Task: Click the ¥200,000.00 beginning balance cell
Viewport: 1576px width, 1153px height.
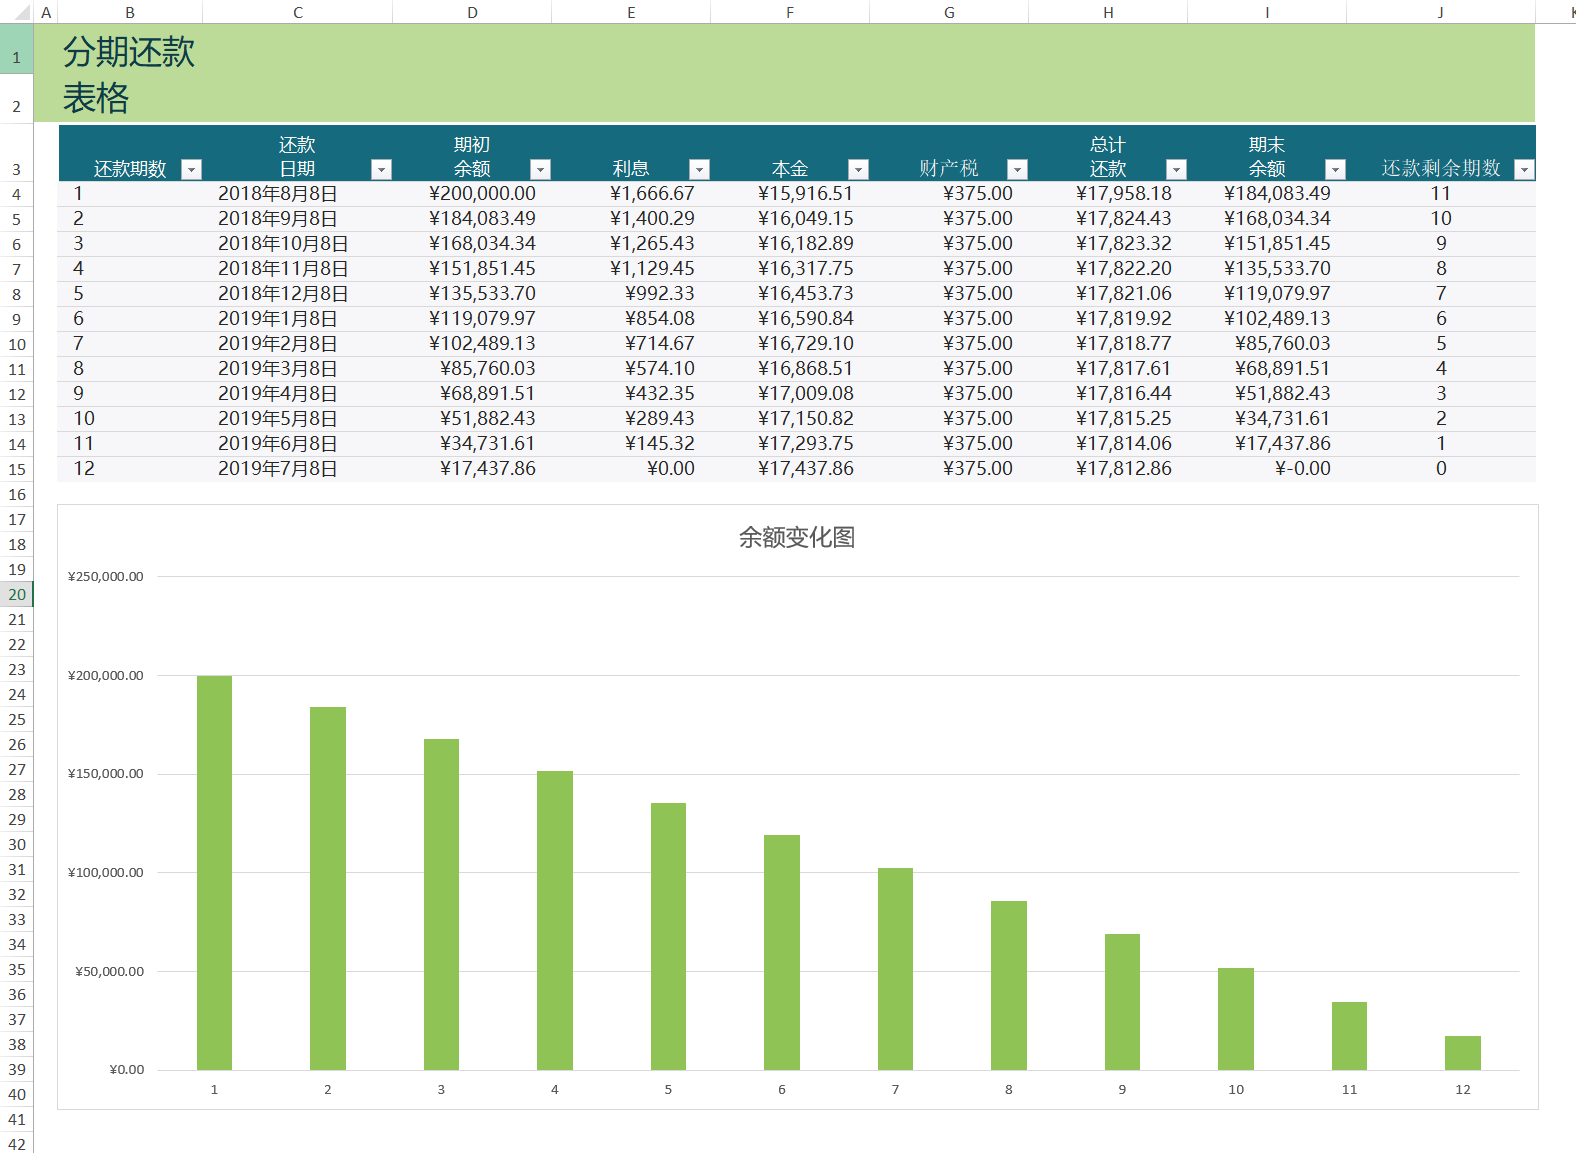Action: (482, 194)
